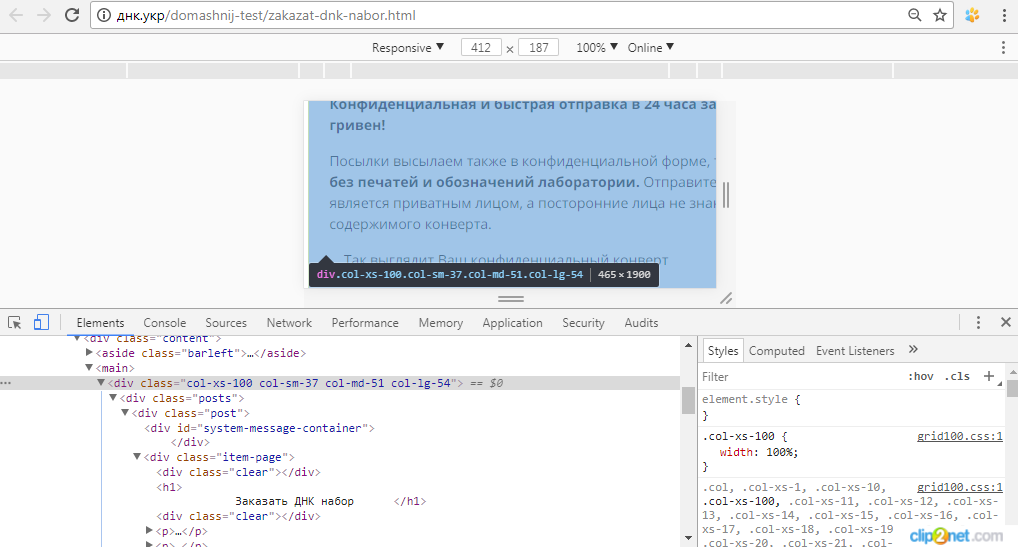Switch to the Audits tab
The width and height of the screenshot is (1018, 547).
click(x=641, y=322)
